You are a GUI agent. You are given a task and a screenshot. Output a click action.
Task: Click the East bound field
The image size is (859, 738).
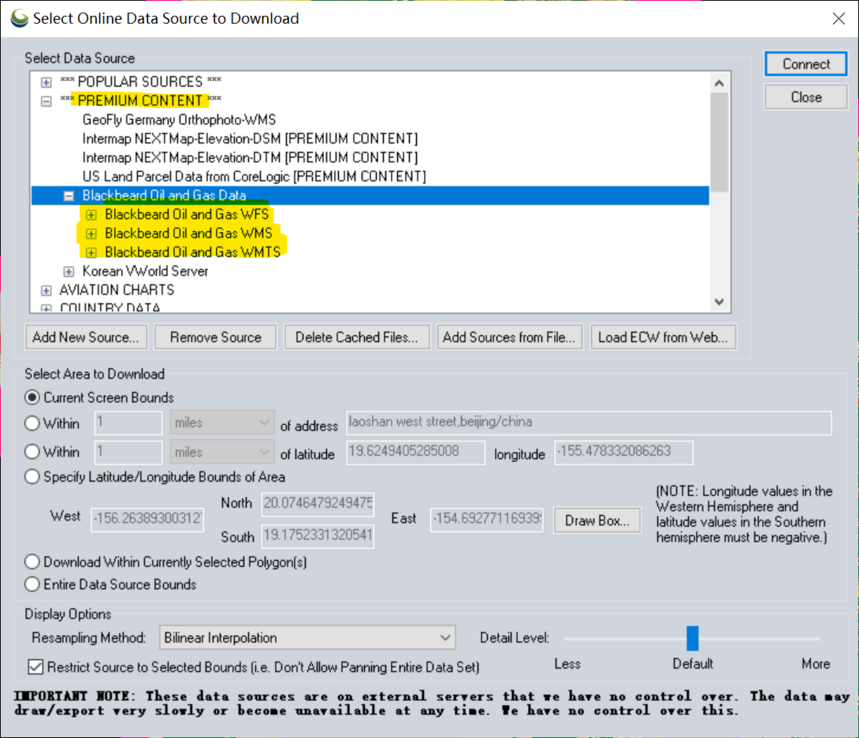coord(487,519)
